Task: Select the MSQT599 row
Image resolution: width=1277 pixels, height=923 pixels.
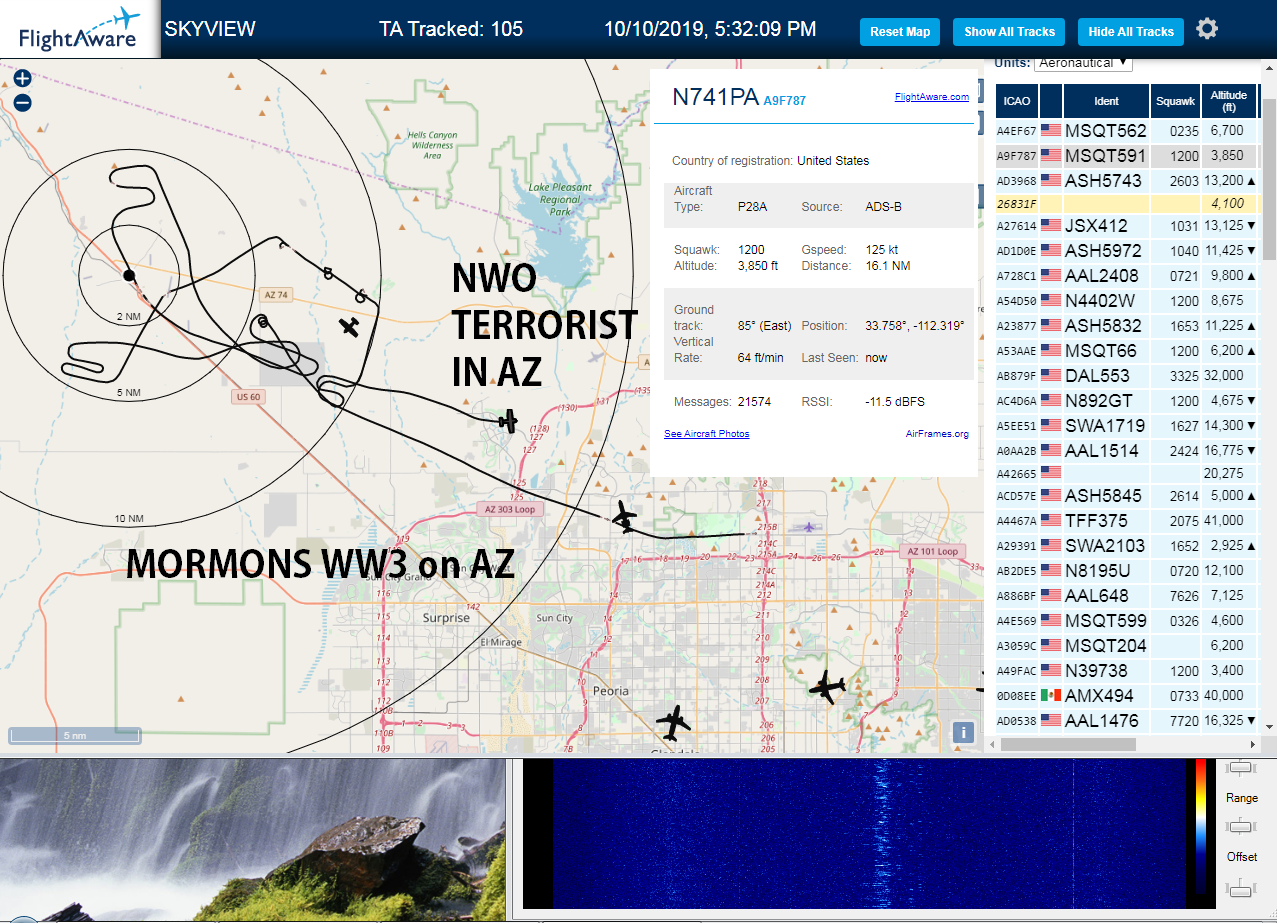Action: click(1127, 620)
